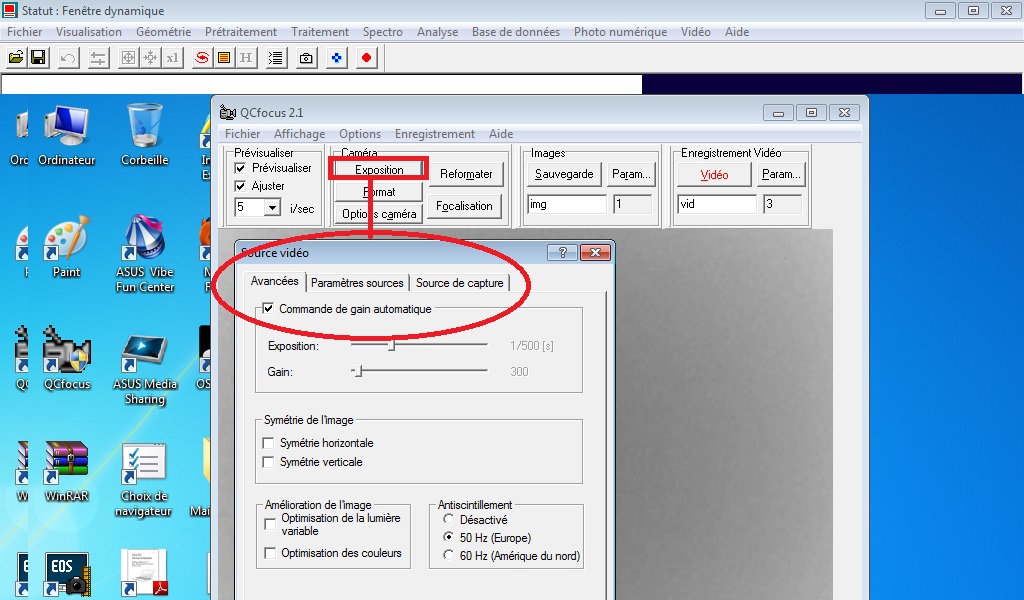Click the undo arrow toolbar icon
1024x600 pixels.
tap(68, 58)
